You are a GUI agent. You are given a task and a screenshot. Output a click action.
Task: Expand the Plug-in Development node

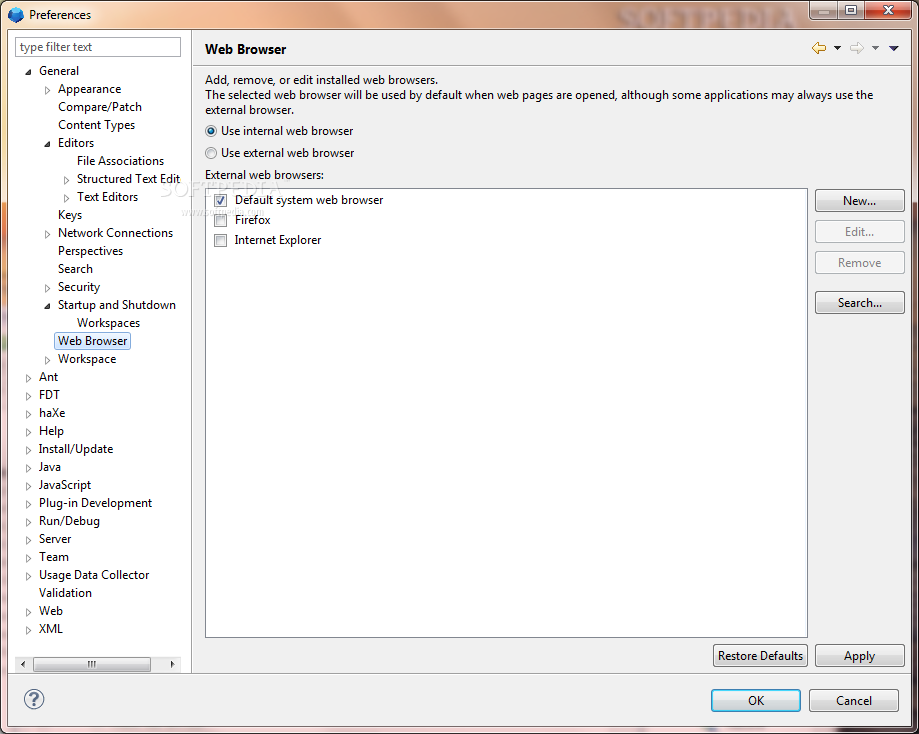point(28,504)
